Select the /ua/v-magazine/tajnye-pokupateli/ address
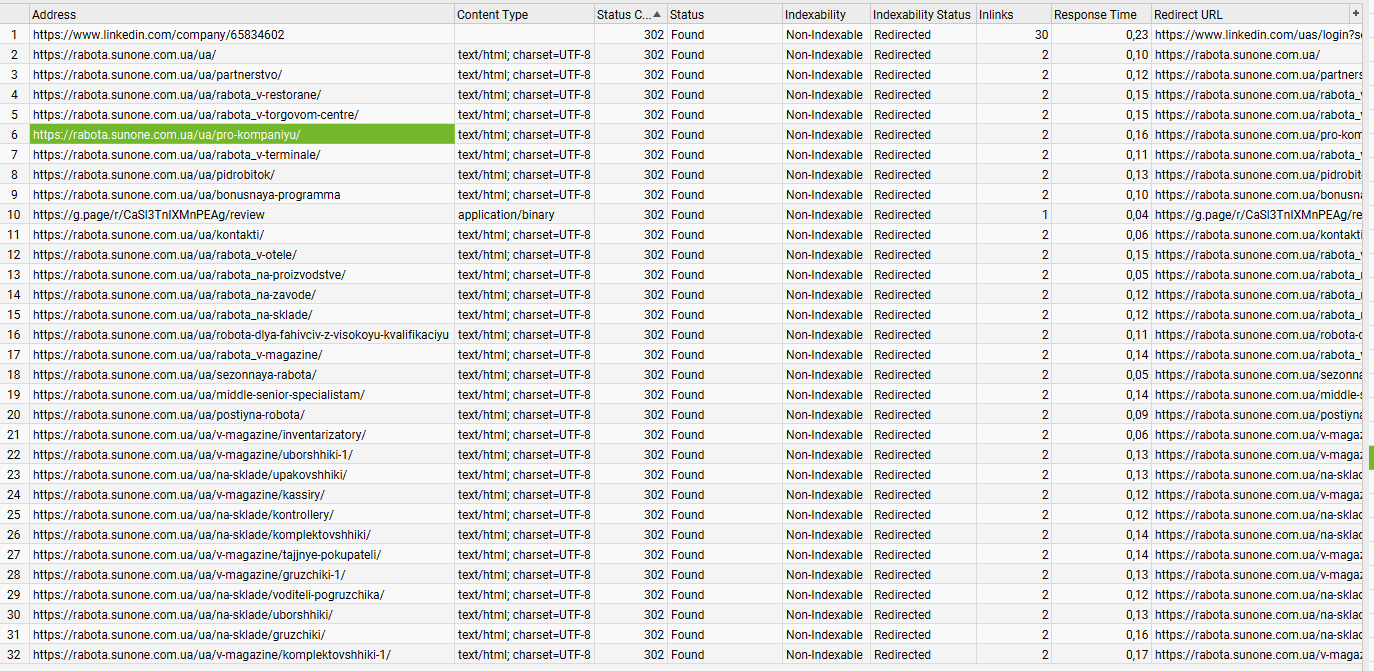The height and width of the screenshot is (671, 1374). coord(206,555)
